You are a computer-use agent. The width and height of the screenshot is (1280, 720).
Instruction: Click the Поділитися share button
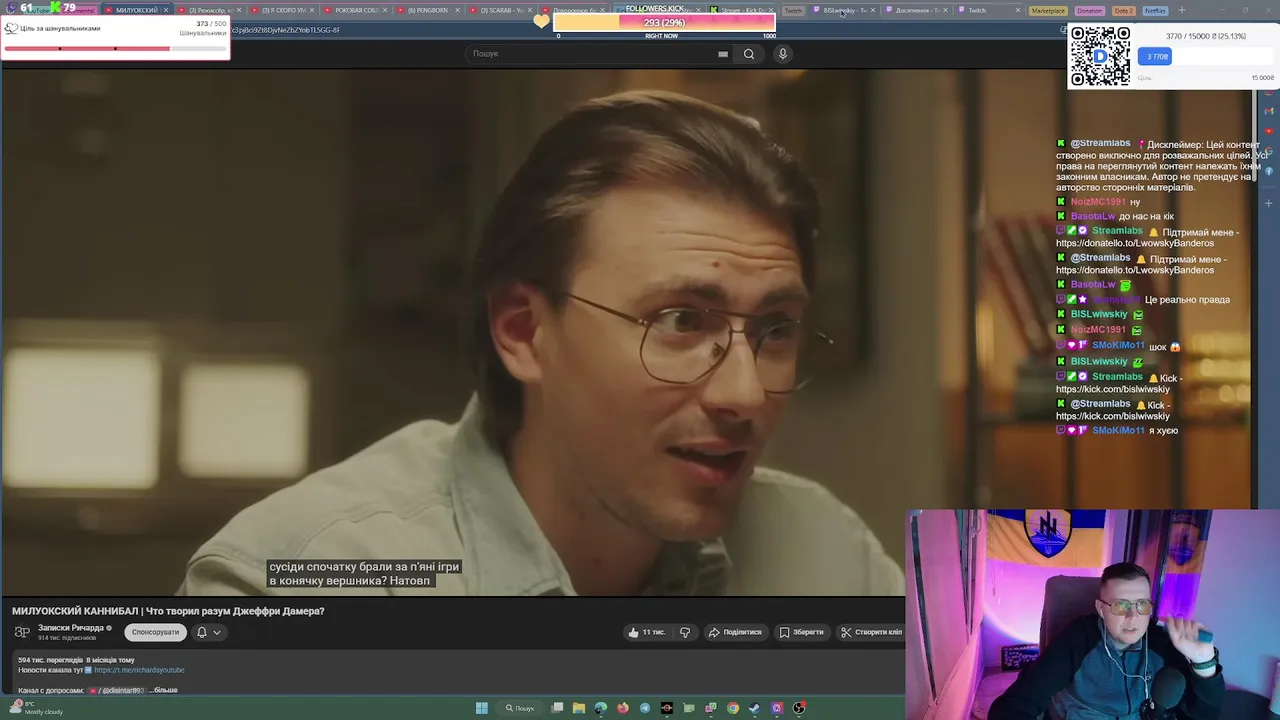(x=735, y=632)
